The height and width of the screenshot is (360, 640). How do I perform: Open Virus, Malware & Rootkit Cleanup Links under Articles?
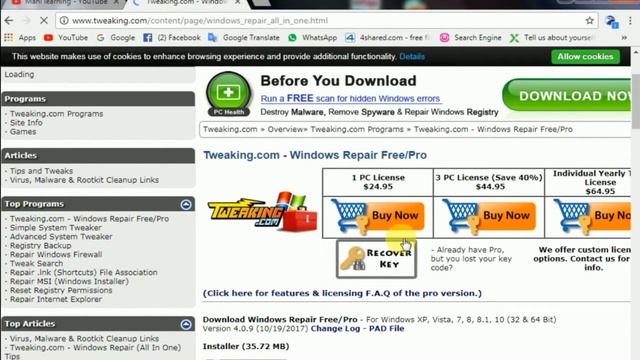84,180
